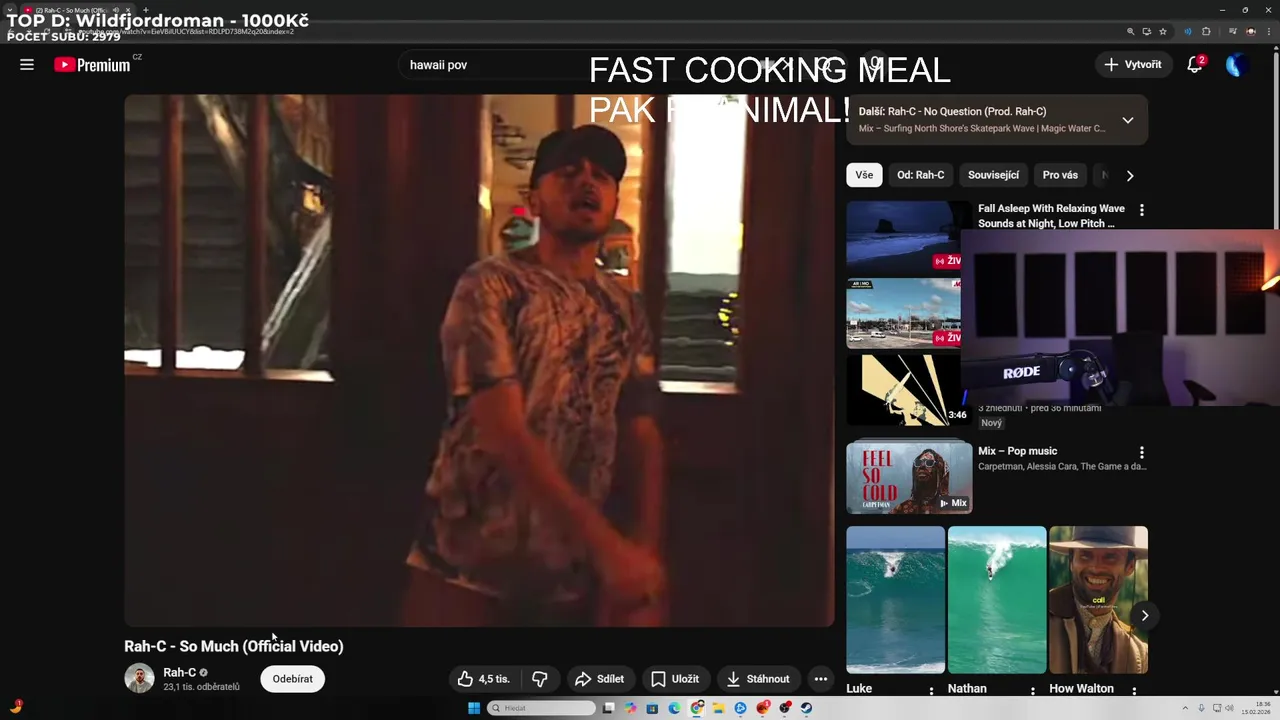Open the browser extensions puzzle icon
Viewport: 1280px width, 720px height.
click(1207, 31)
